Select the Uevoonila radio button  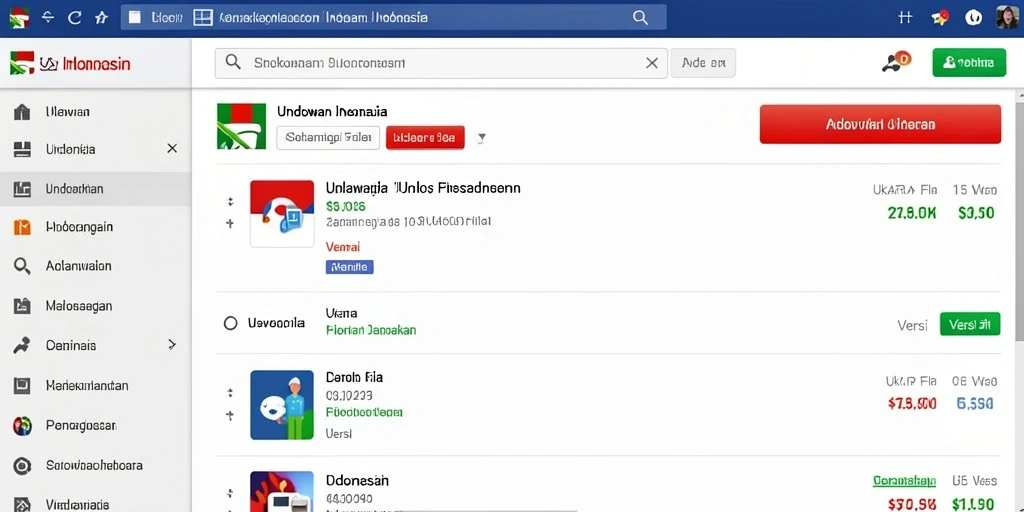[x=230, y=323]
